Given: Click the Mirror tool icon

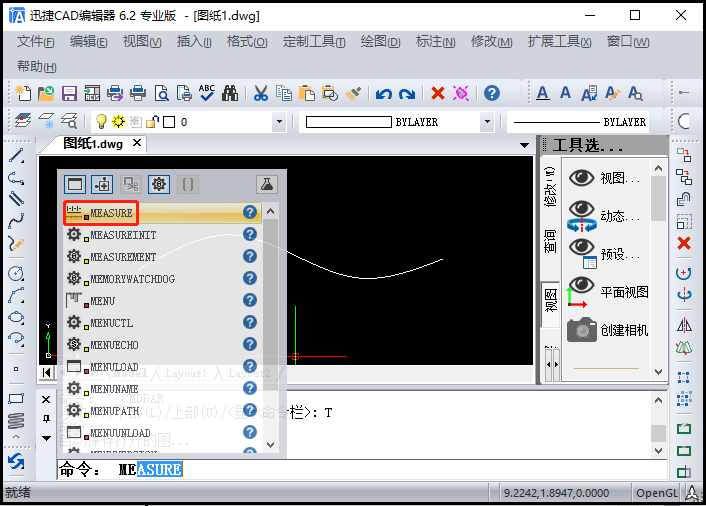Looking at the screenshot, I should click(684, 325).
